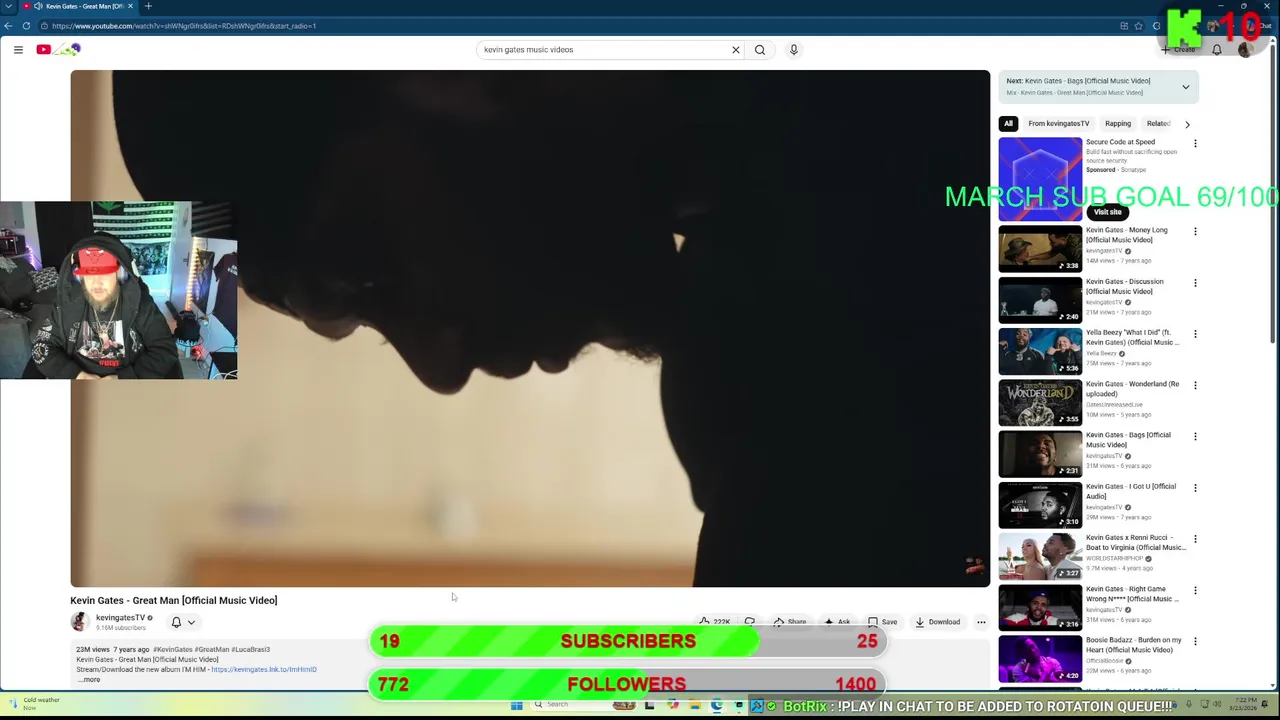1280x720 pixels.
Task: Open menu for Bags video
Action: click(1195, 437)
